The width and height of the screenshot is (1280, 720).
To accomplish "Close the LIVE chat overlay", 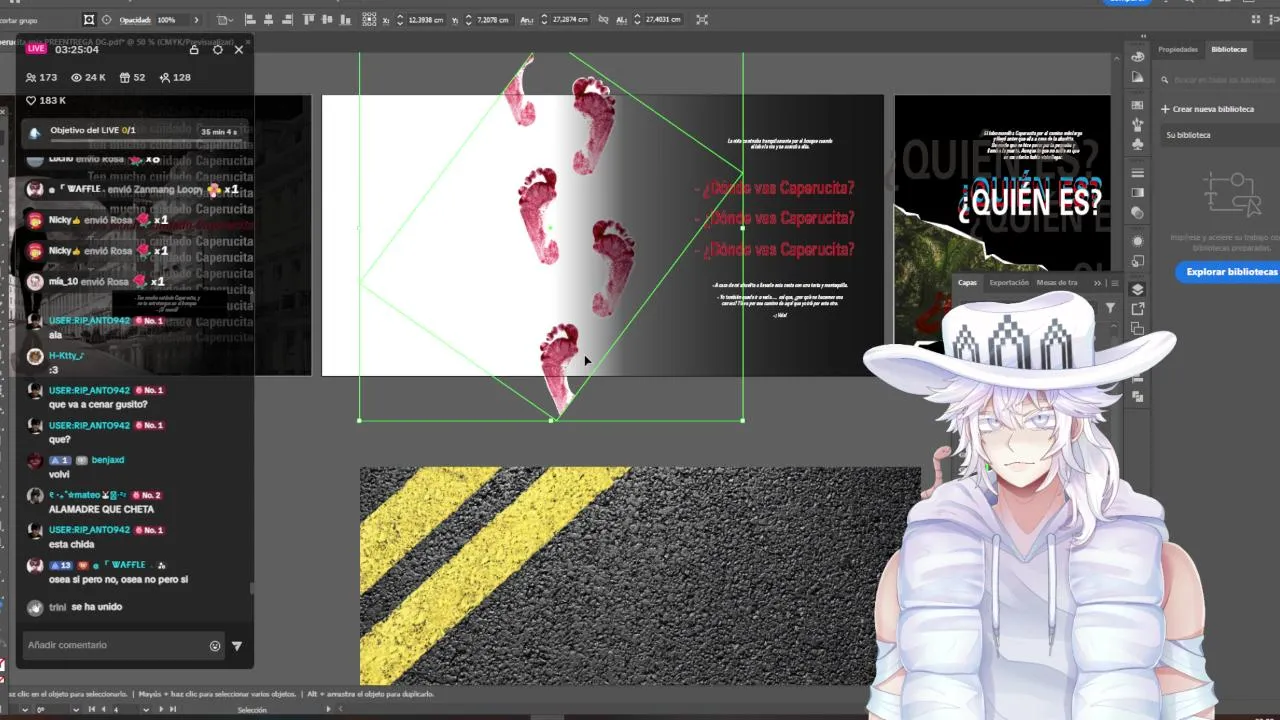I will coord(238,49).
